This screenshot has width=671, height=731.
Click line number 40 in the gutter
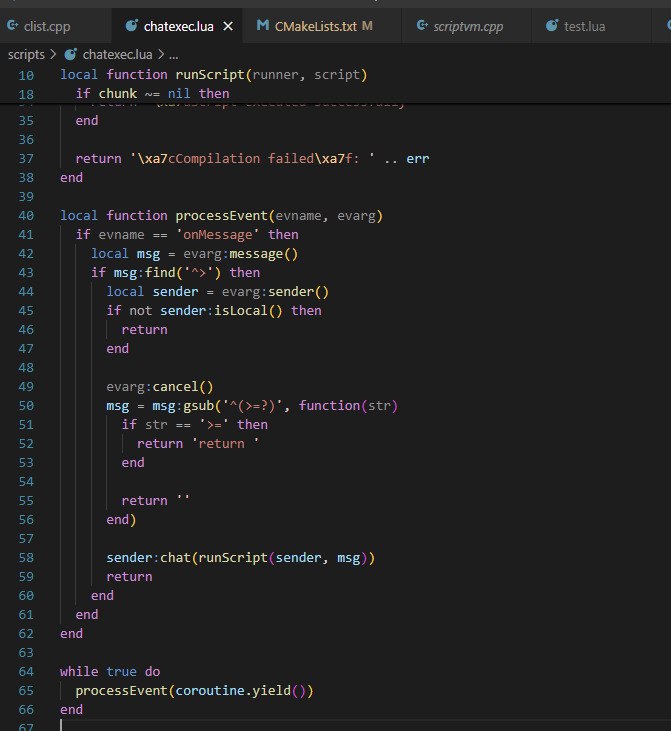pyautogui.click(x=26, y=216)
